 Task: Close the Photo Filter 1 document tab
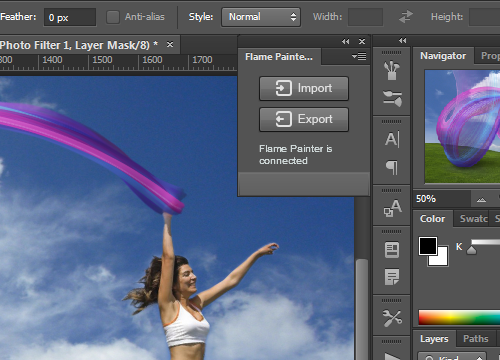click(x=170, y=44)
